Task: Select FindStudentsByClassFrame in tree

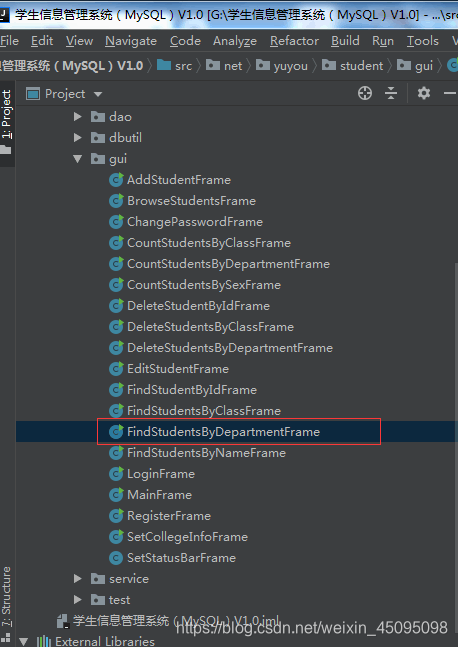Action: [x=204, y=411]
